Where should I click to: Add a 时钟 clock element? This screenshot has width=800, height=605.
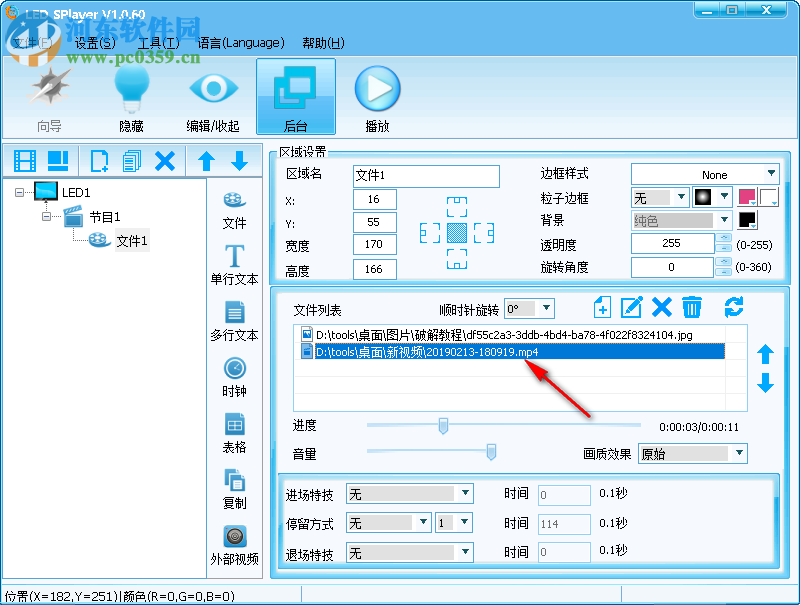234,376
